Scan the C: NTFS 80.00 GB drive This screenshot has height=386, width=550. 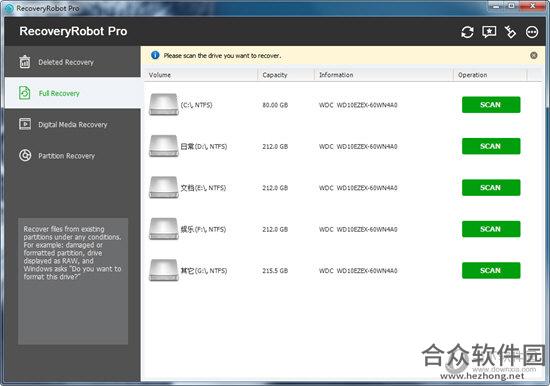coord(491,105)
